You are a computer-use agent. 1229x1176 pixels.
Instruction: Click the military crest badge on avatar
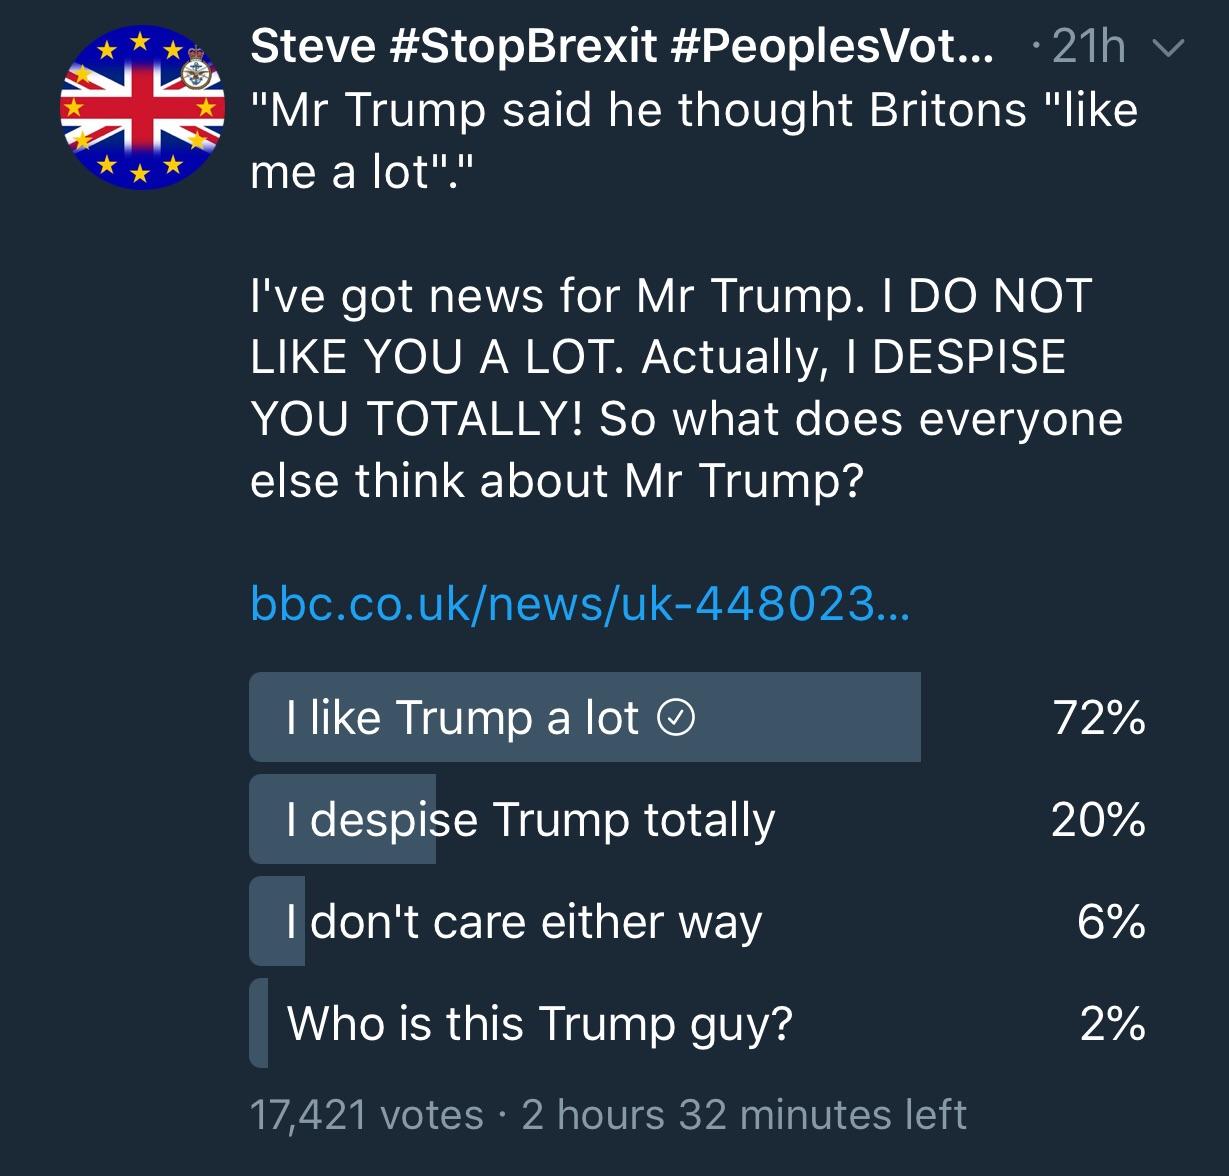click(196, 70)
